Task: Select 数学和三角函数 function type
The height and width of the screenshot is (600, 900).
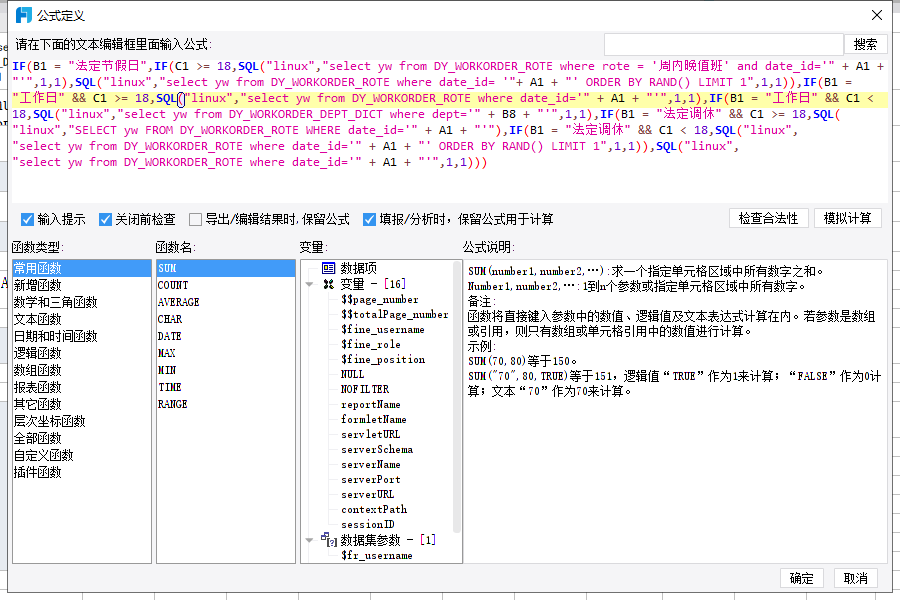Action: pos(82,302)
